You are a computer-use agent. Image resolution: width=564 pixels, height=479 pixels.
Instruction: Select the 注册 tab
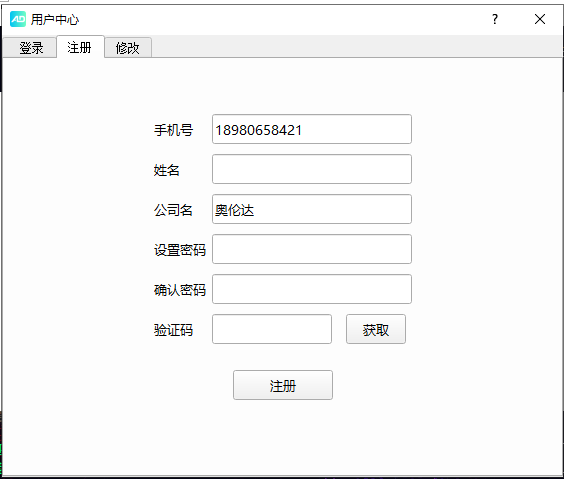click(80, 47)
